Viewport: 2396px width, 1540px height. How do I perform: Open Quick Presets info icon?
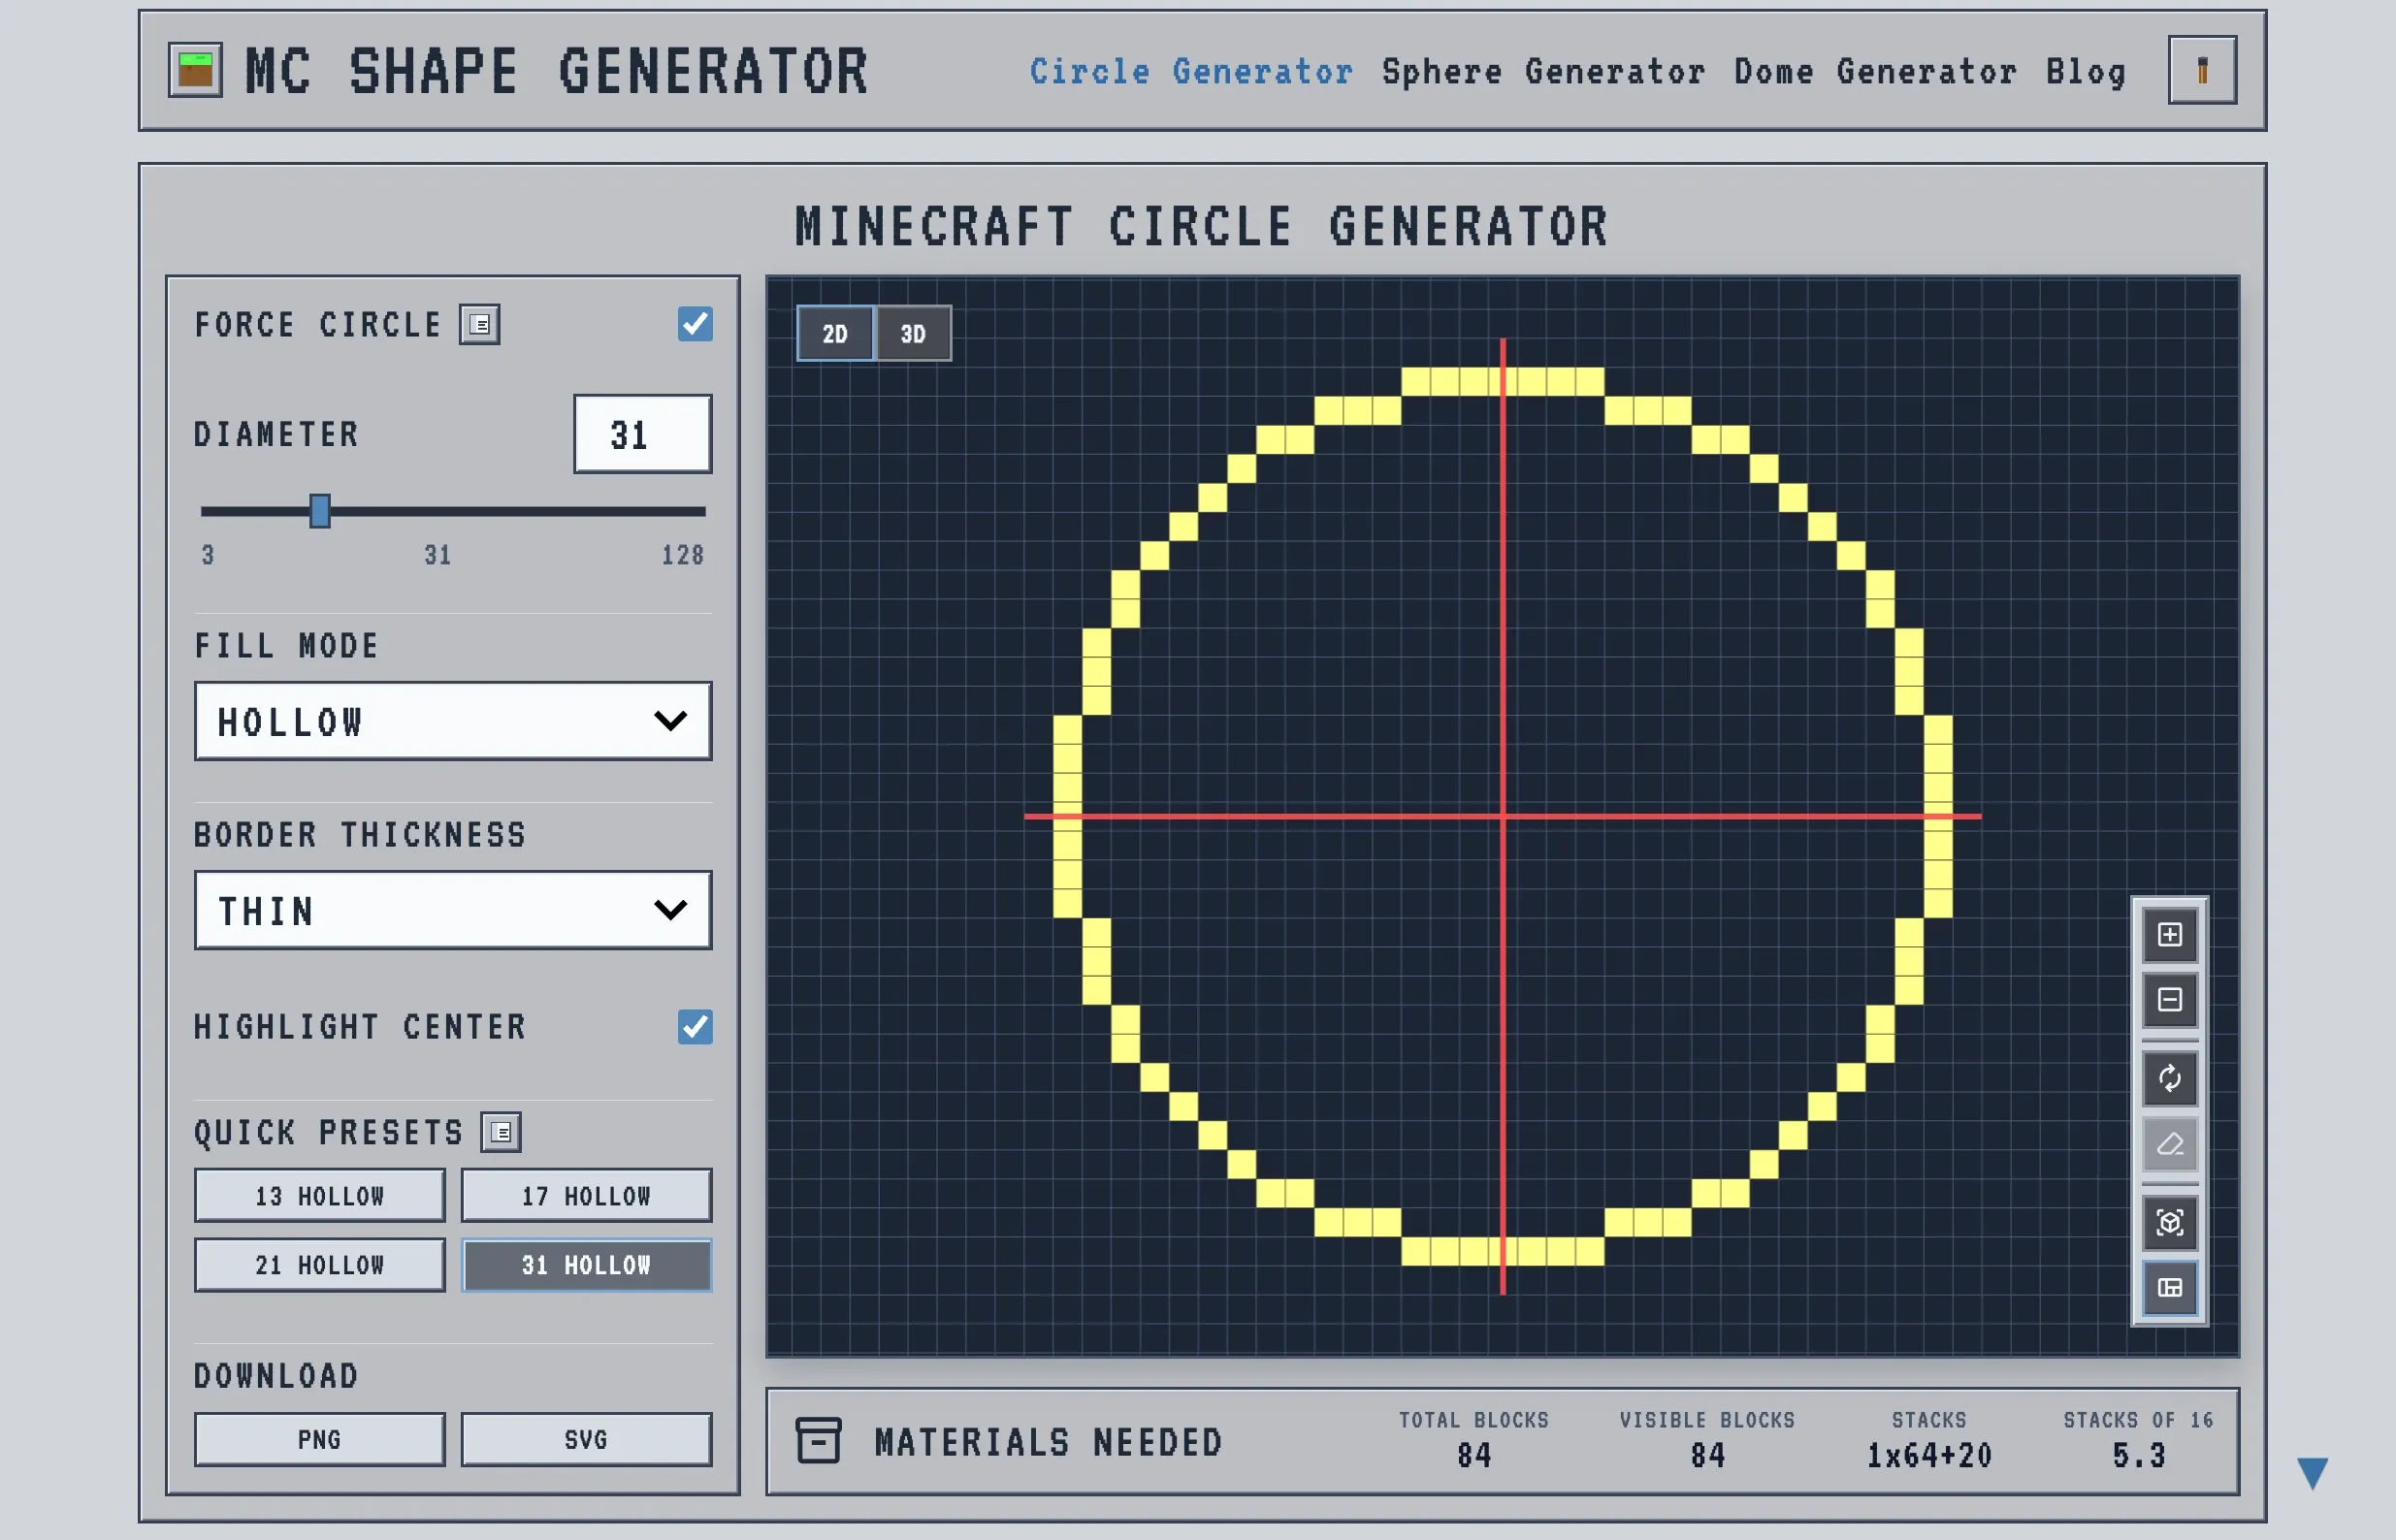(x=501, y=1132)
